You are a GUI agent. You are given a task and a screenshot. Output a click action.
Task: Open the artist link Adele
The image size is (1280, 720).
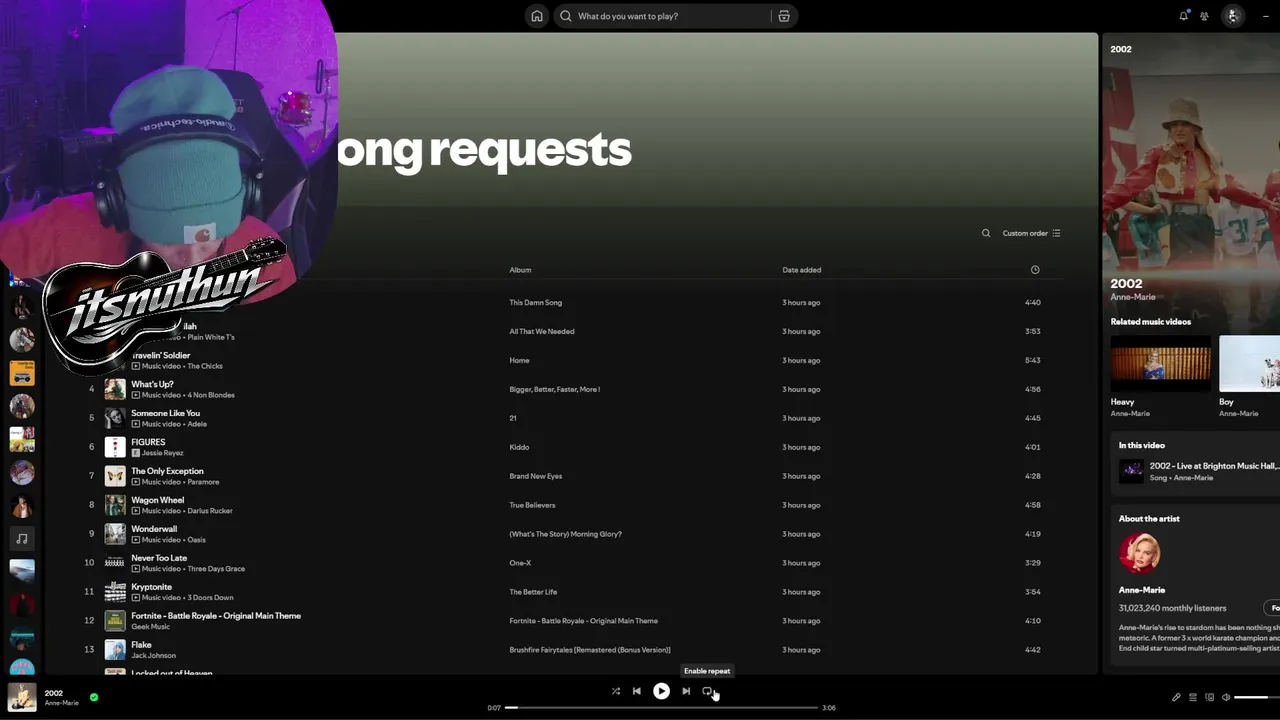pyautogui.click(x=197, y=424)
